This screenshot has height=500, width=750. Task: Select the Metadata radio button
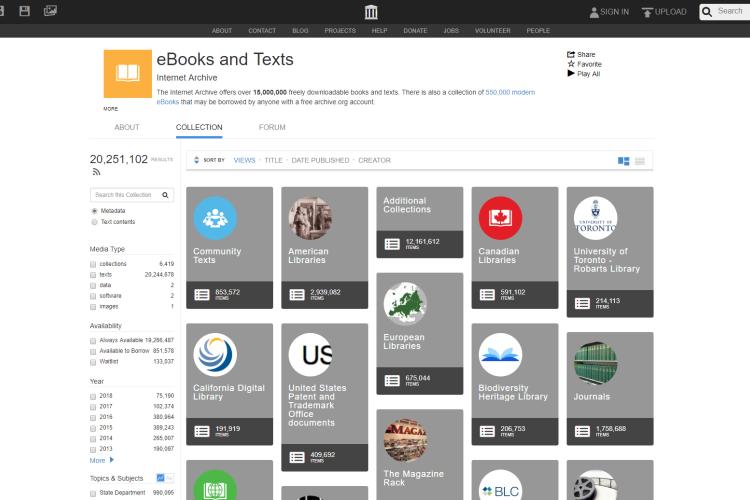point(94,211)
